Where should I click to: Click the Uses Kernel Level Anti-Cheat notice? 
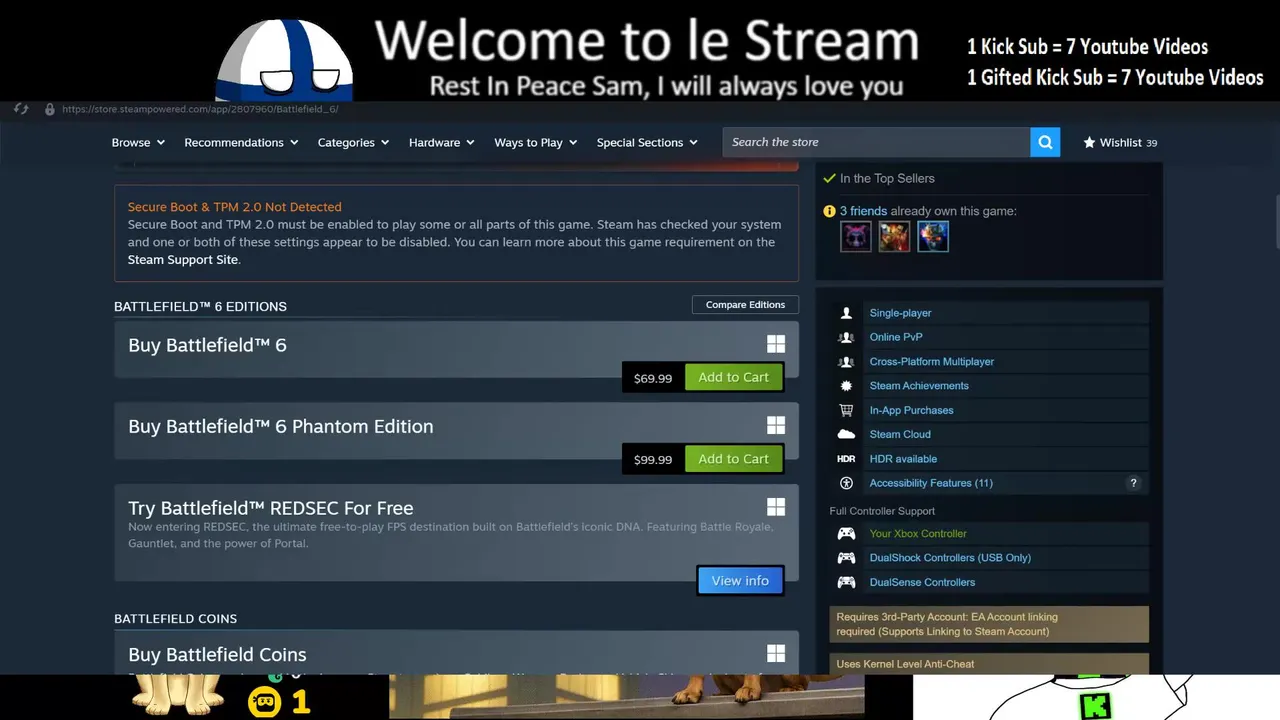coord(989,663)
